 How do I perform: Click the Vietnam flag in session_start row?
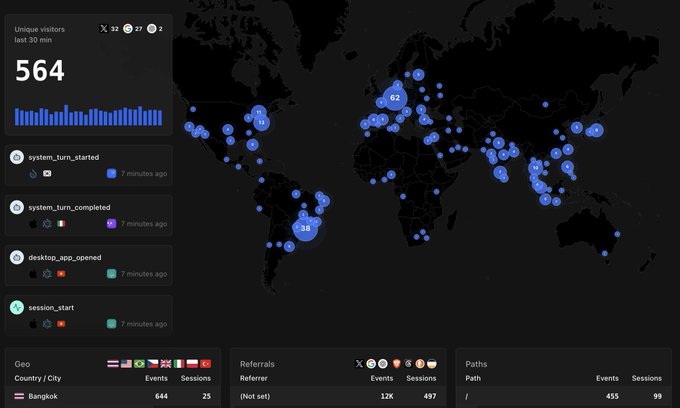[x=61, y=324]
